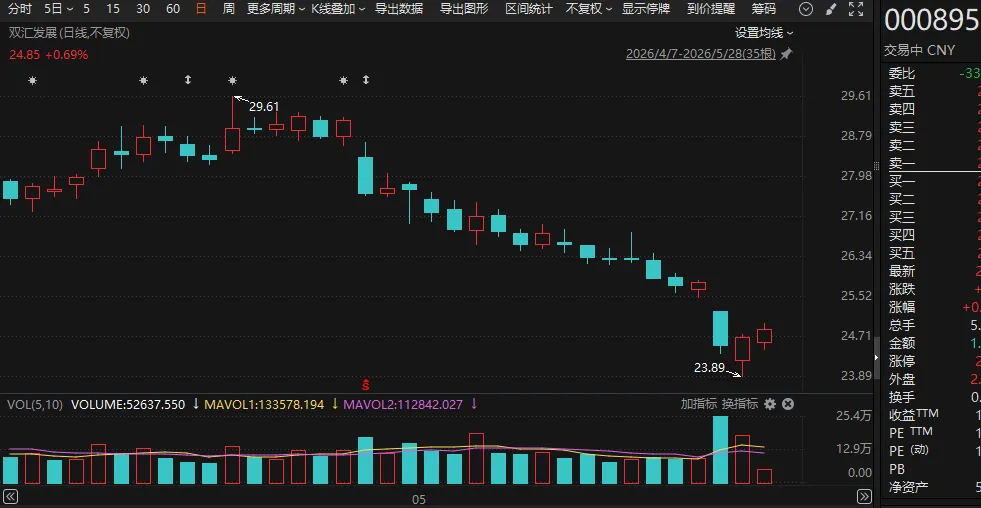Screen dimensions: 981x508
Task: Click the latest candlestick on chart
Action: point(765,336)
